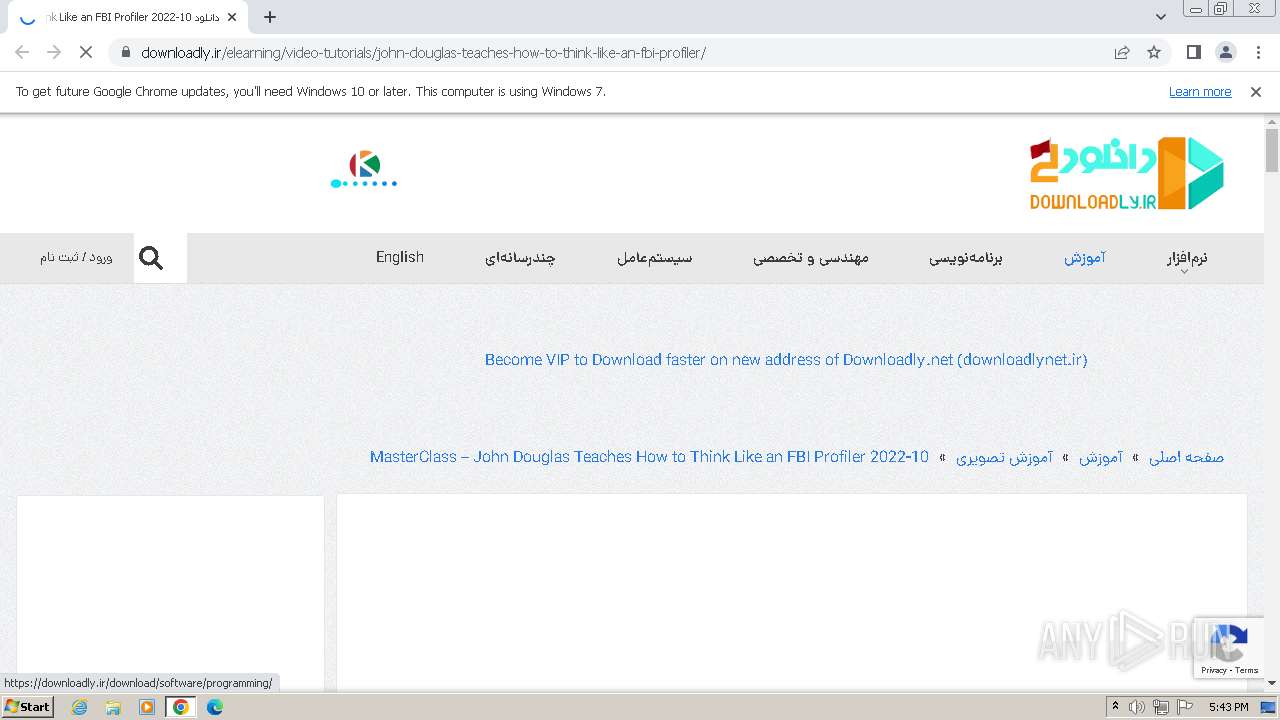The image size is (1280, 720).
Task: Open the volume speaker tray icon
Action: (x=1137, y=707)
